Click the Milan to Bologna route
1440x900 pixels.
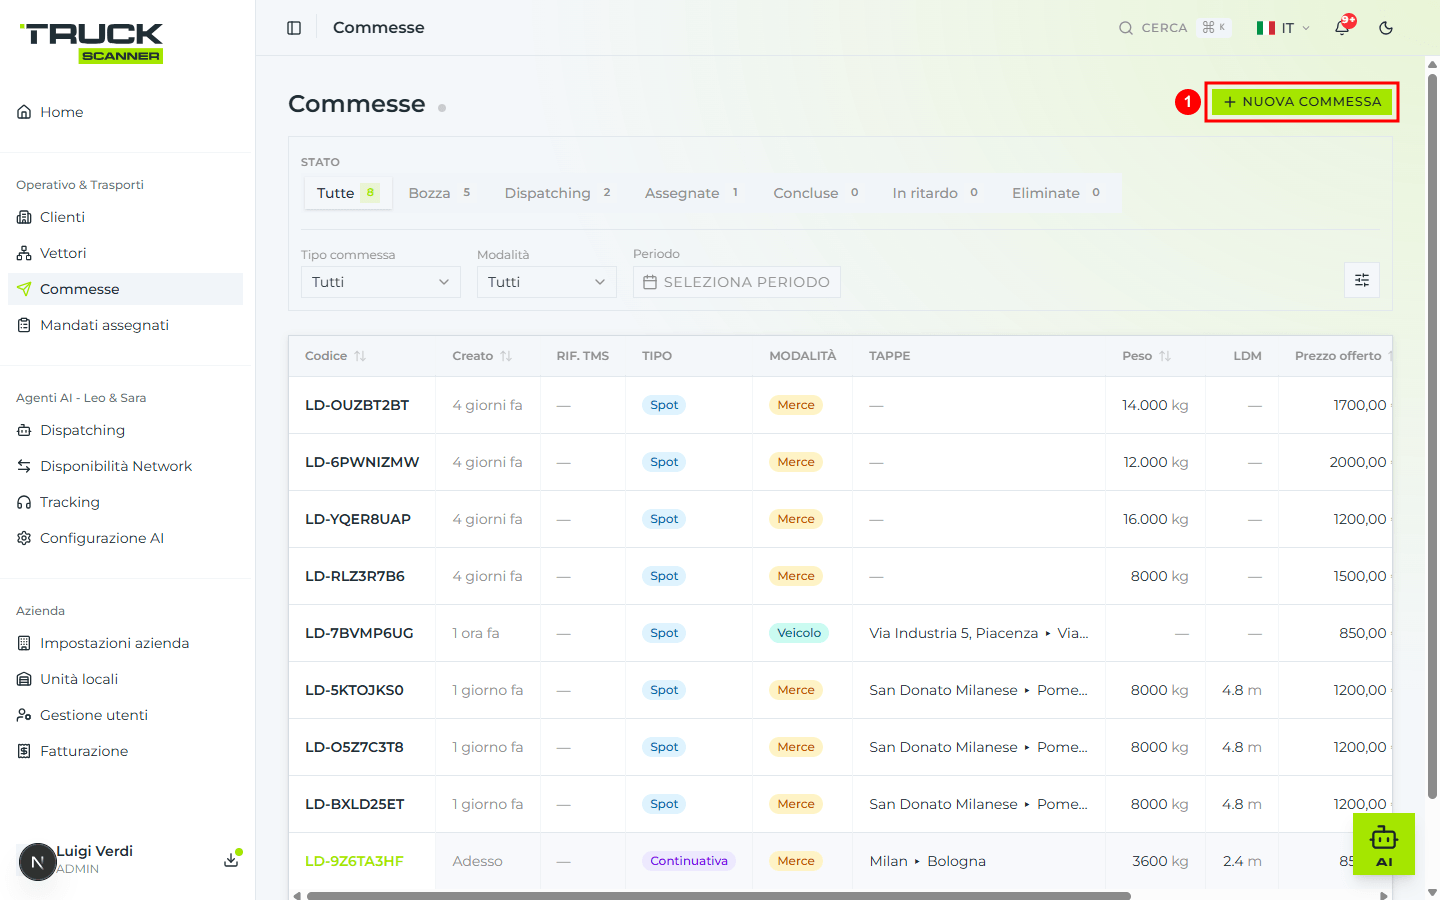[x=927, y=861]
